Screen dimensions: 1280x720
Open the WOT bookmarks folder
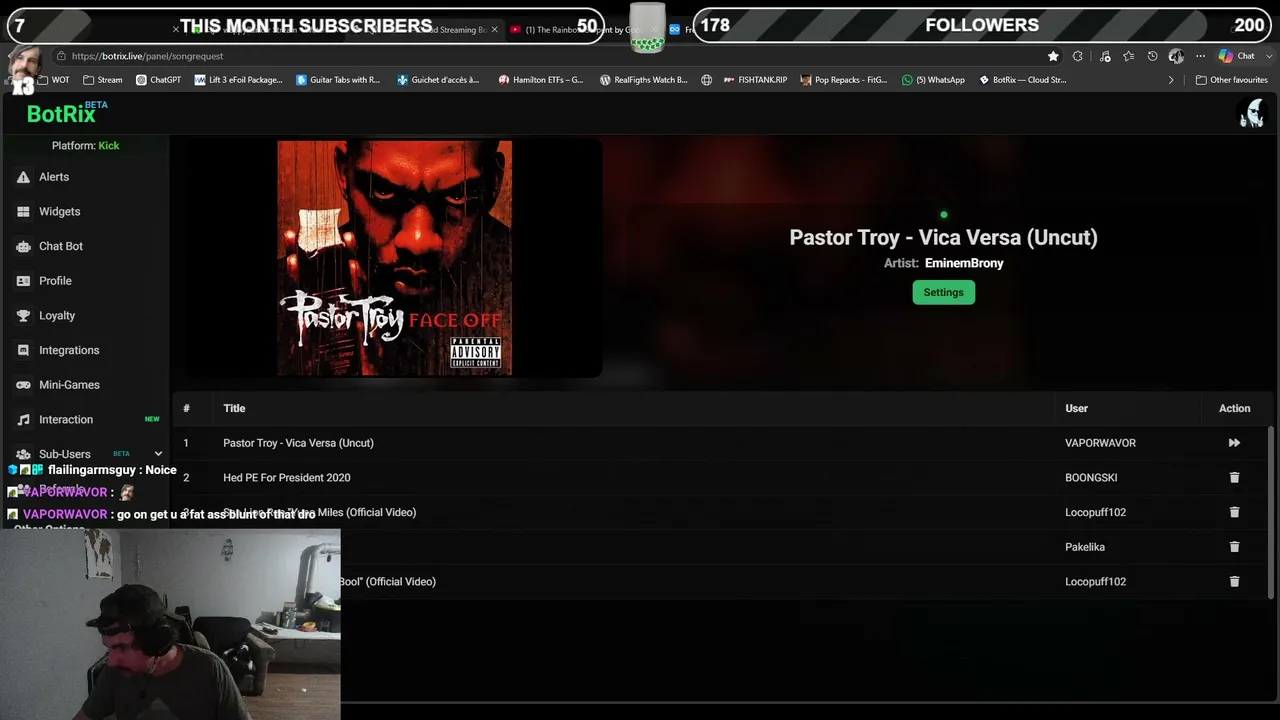click(54, 80)
